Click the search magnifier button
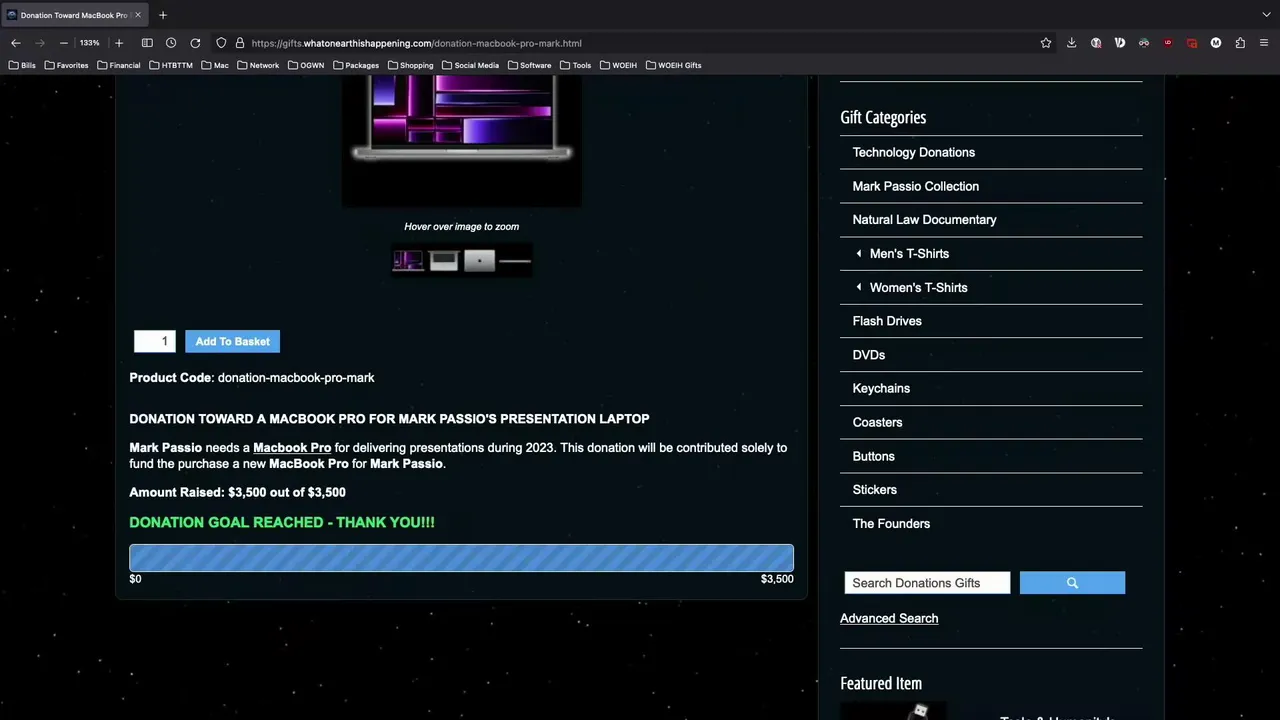This screenshot has width=1280, height=720. [x=1072, y=583]
